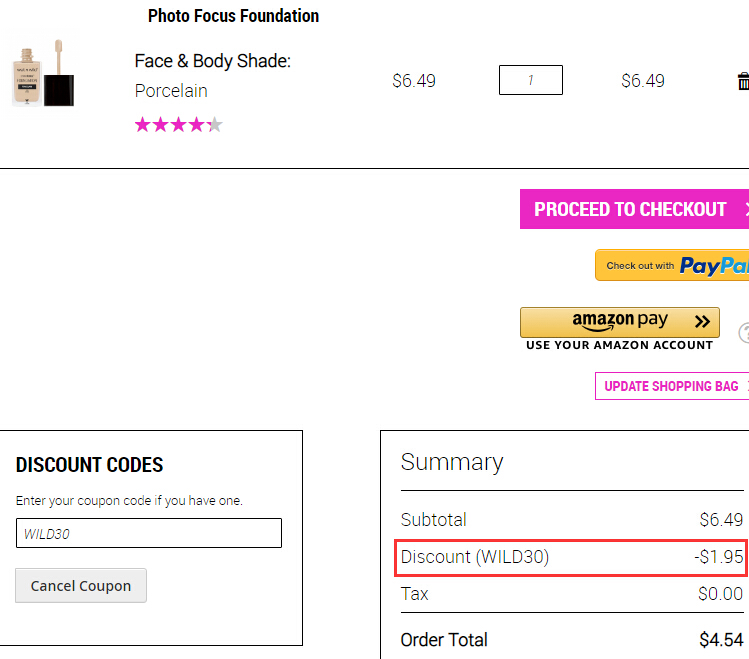This screenshot has width=749, height=659.
Task: Click the Subtotal amount in Summary
Action: click(x=721, y=520)
